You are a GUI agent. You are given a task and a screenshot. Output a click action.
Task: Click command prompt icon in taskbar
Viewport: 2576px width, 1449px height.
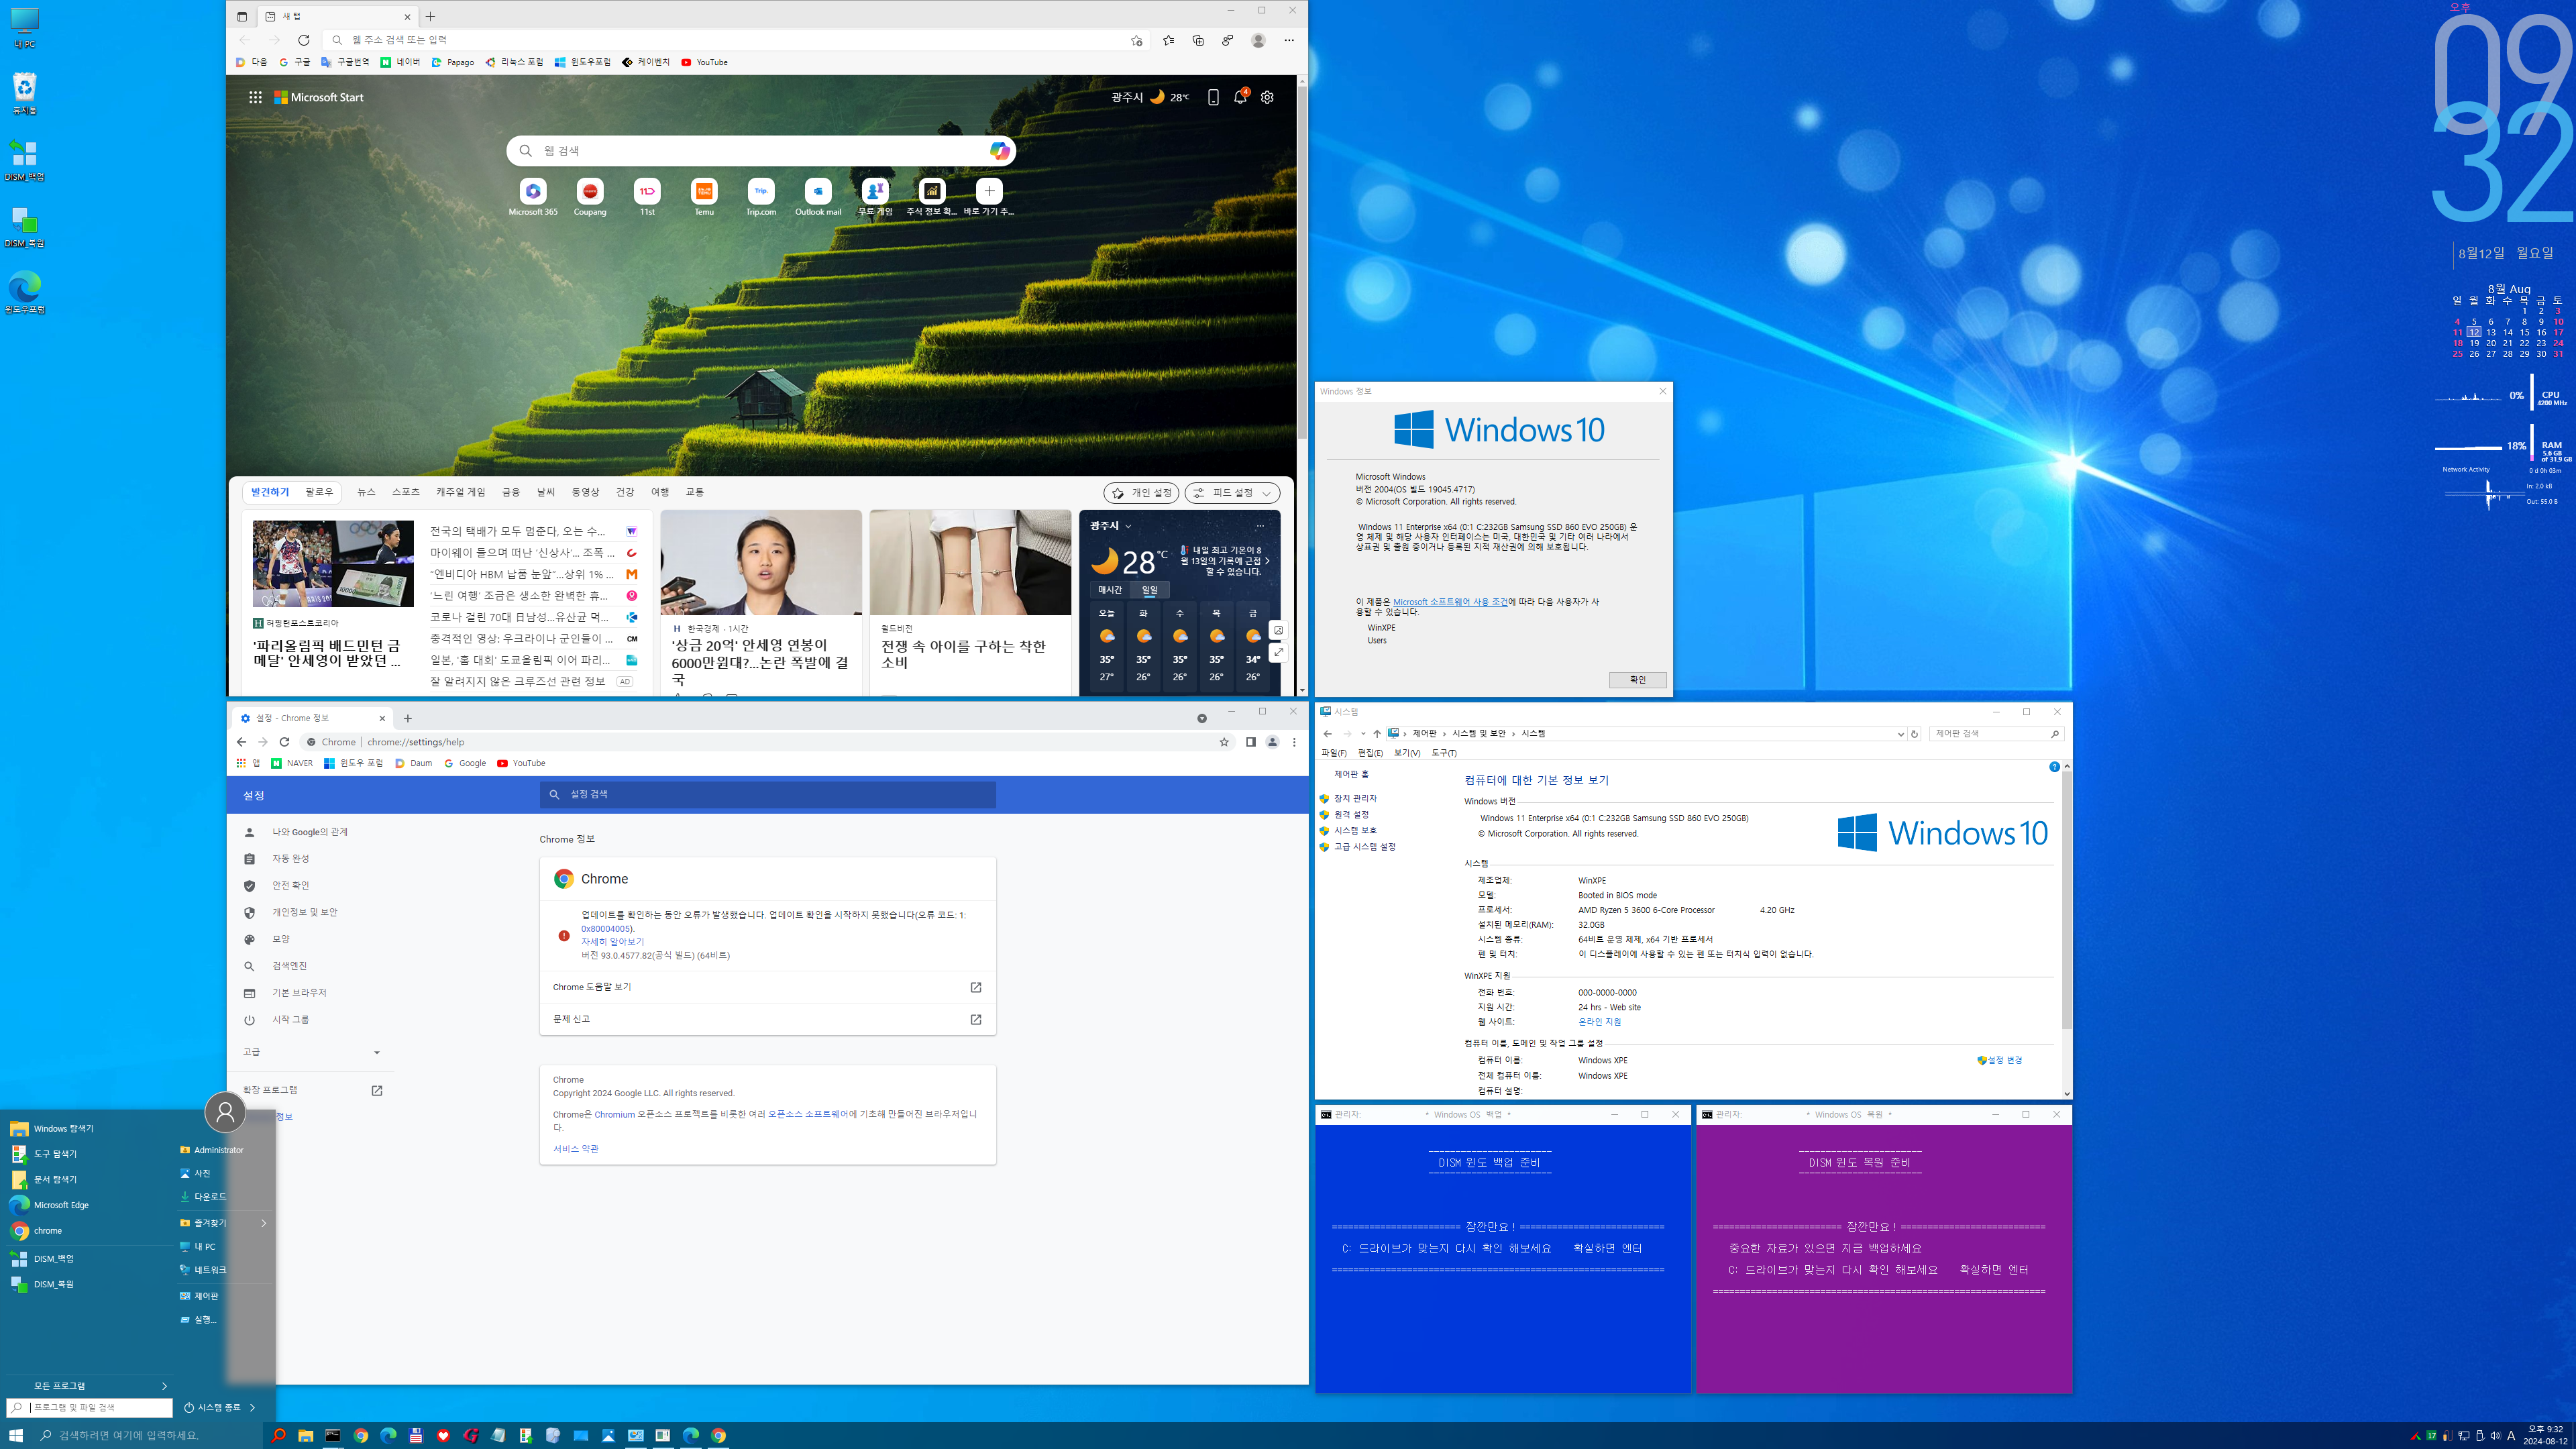pos(333,1435)
